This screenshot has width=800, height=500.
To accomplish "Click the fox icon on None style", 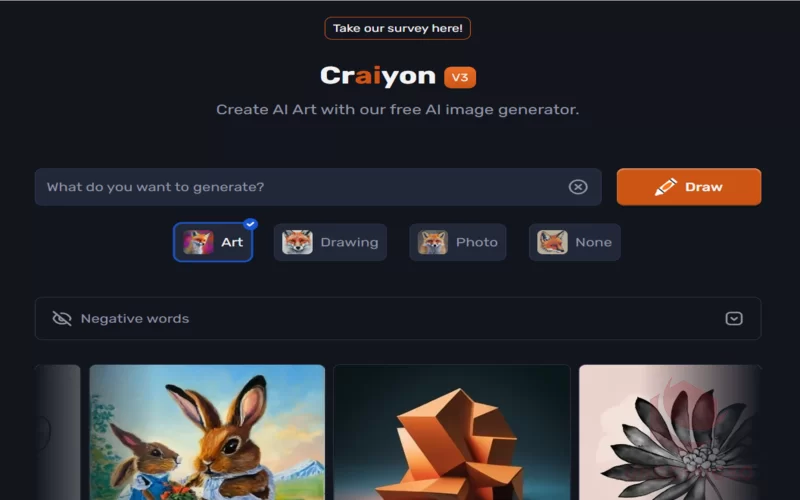I will [552, 242].
